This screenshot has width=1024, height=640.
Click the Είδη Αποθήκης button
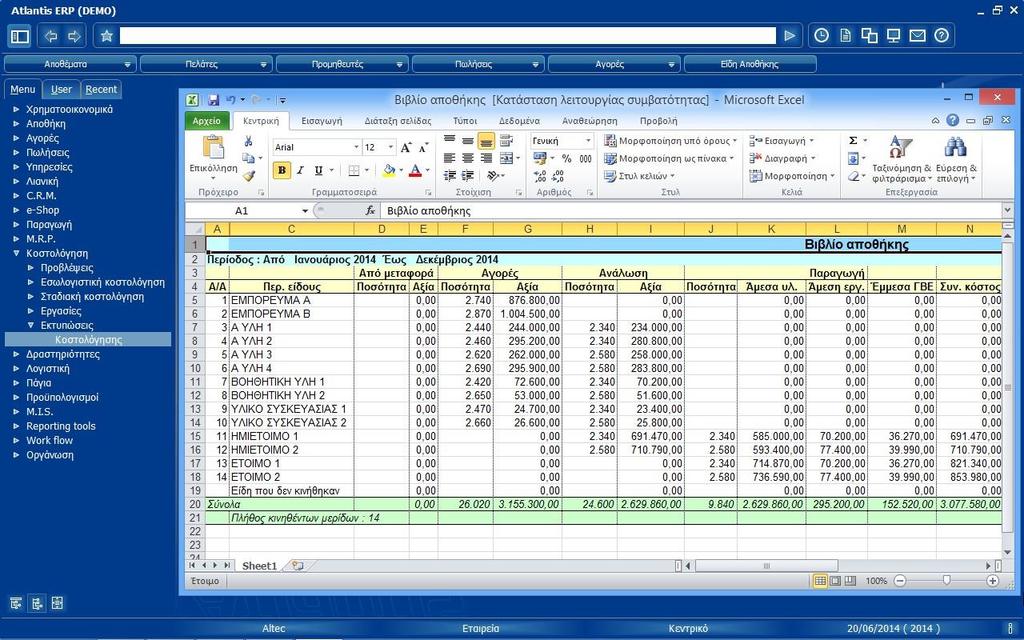pos(750,64)
